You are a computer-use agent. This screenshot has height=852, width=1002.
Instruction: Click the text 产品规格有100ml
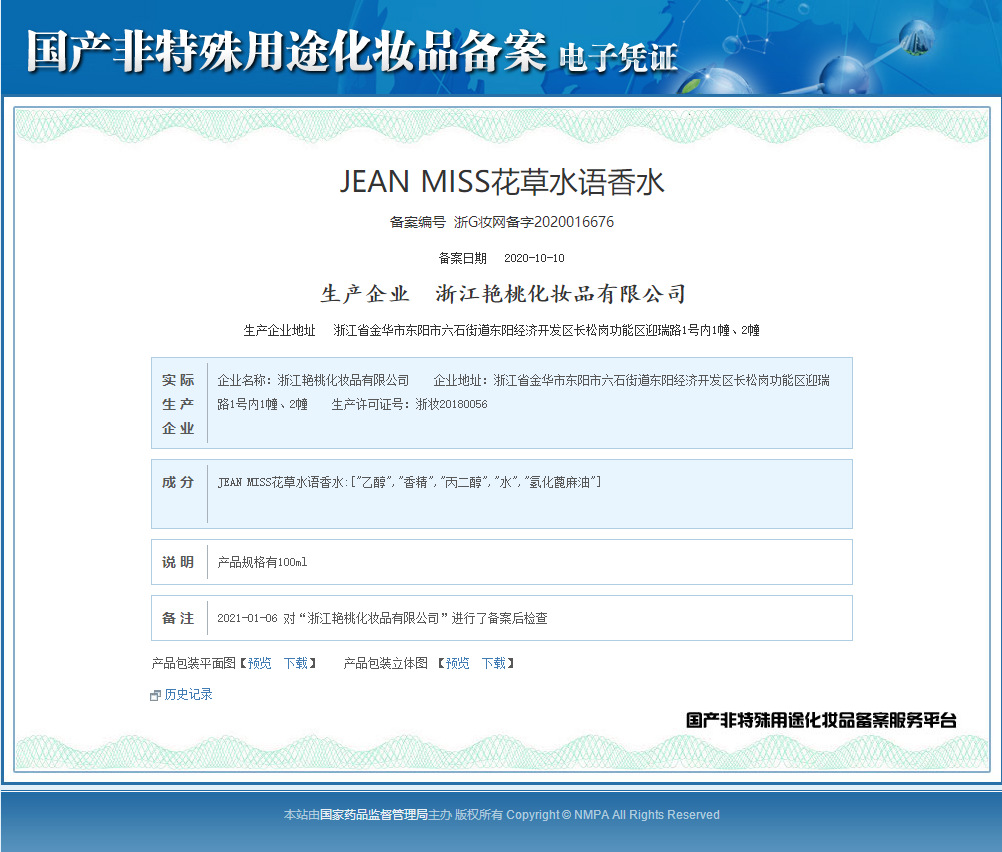tap(262, 562)
